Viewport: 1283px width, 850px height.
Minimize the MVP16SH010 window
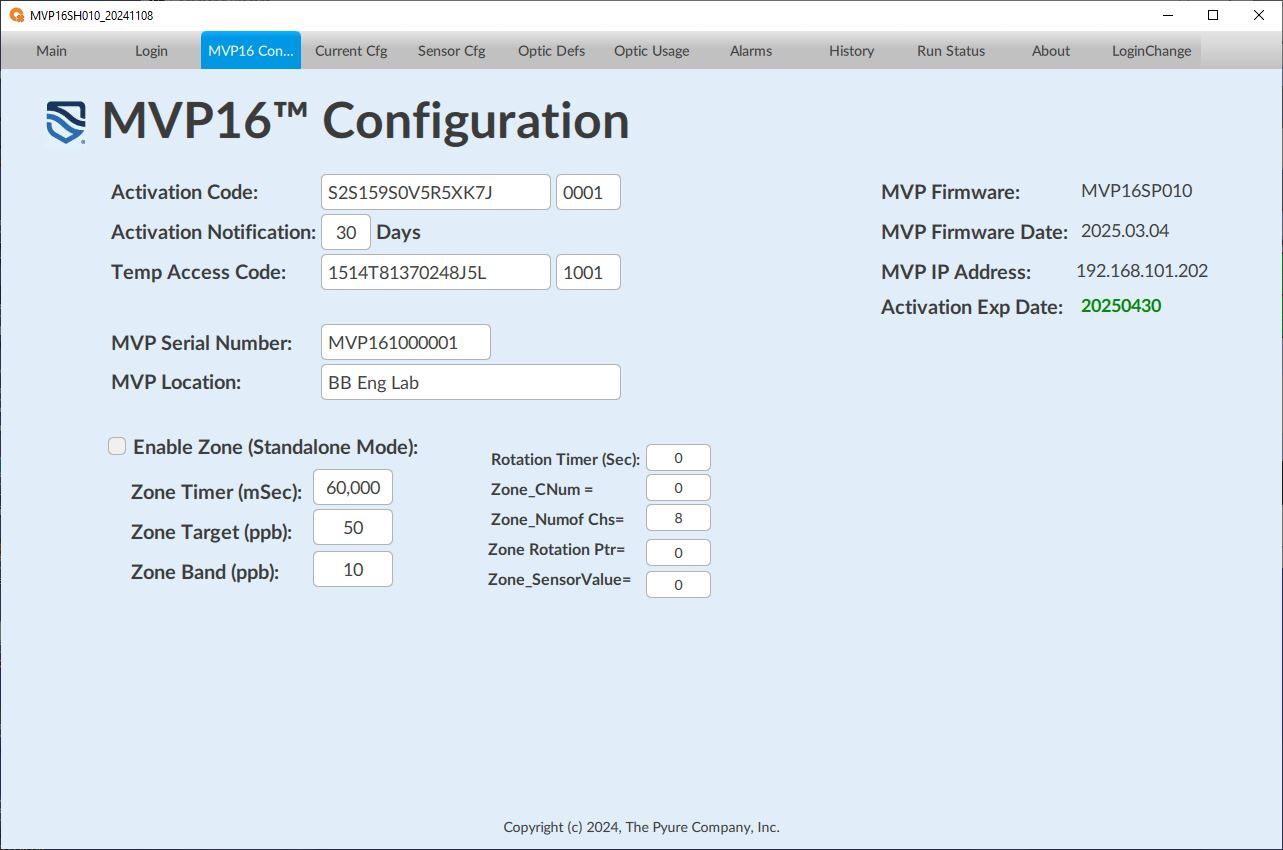coord(1168,15)
